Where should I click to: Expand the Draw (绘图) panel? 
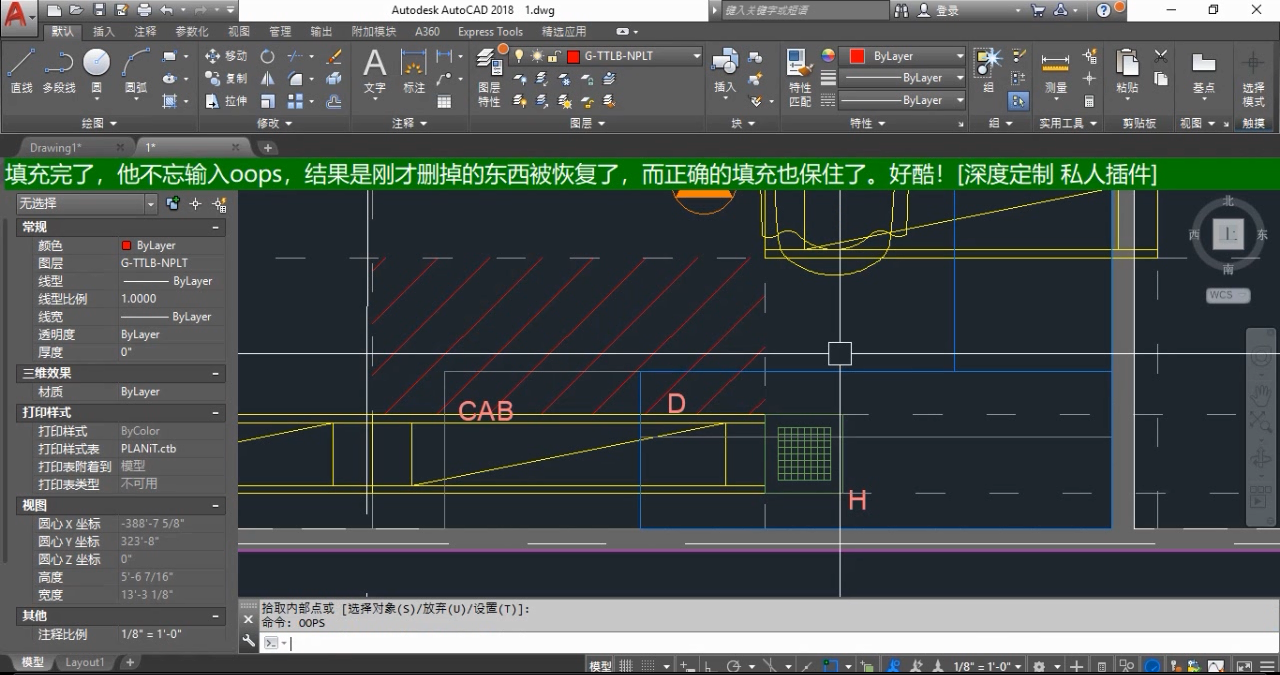point(97,123)
